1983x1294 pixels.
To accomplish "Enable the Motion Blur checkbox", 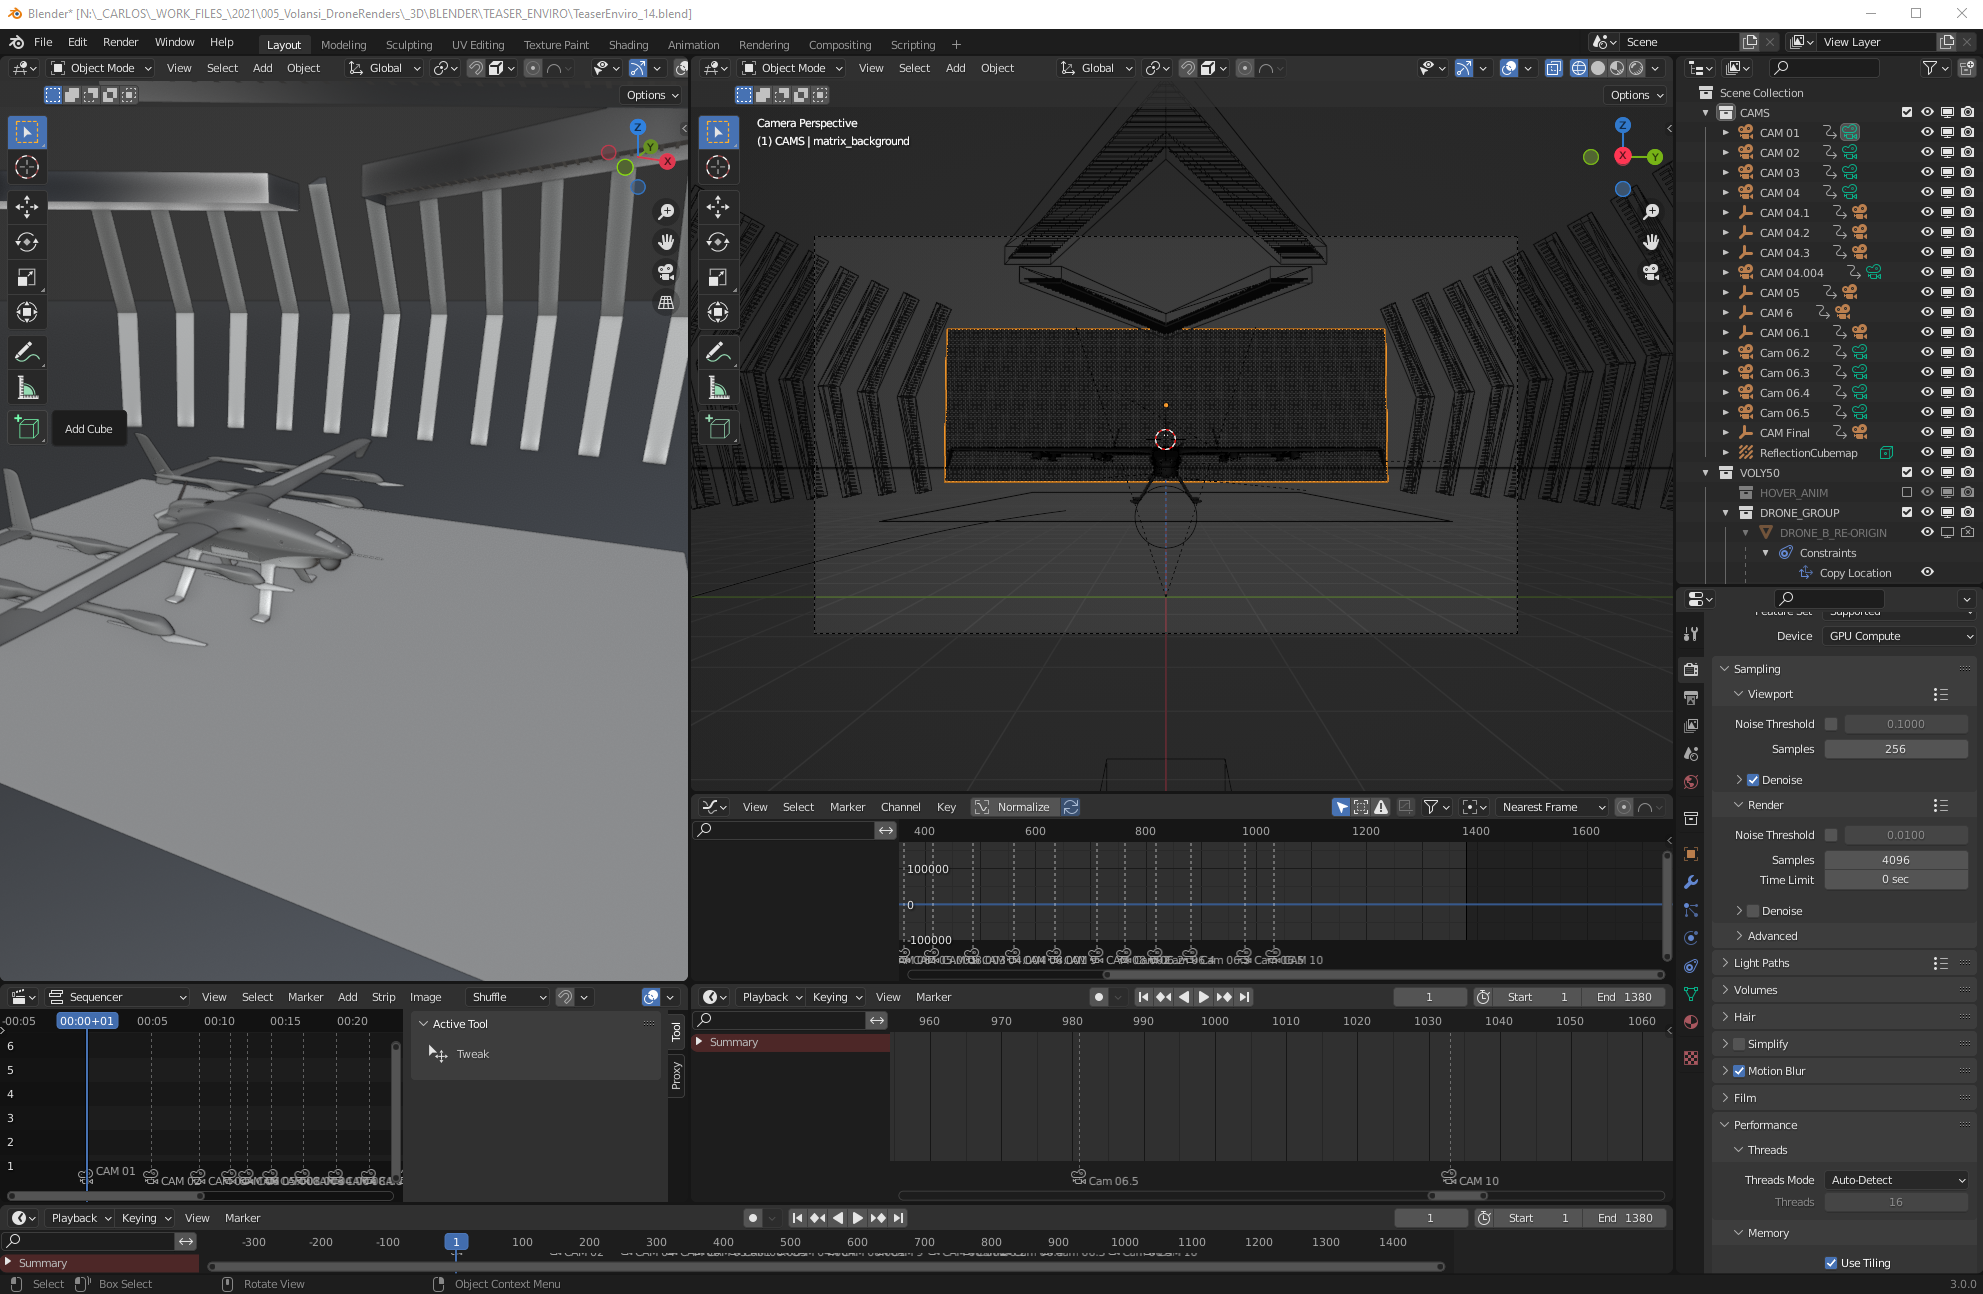I will [x=1739, y=1071].
